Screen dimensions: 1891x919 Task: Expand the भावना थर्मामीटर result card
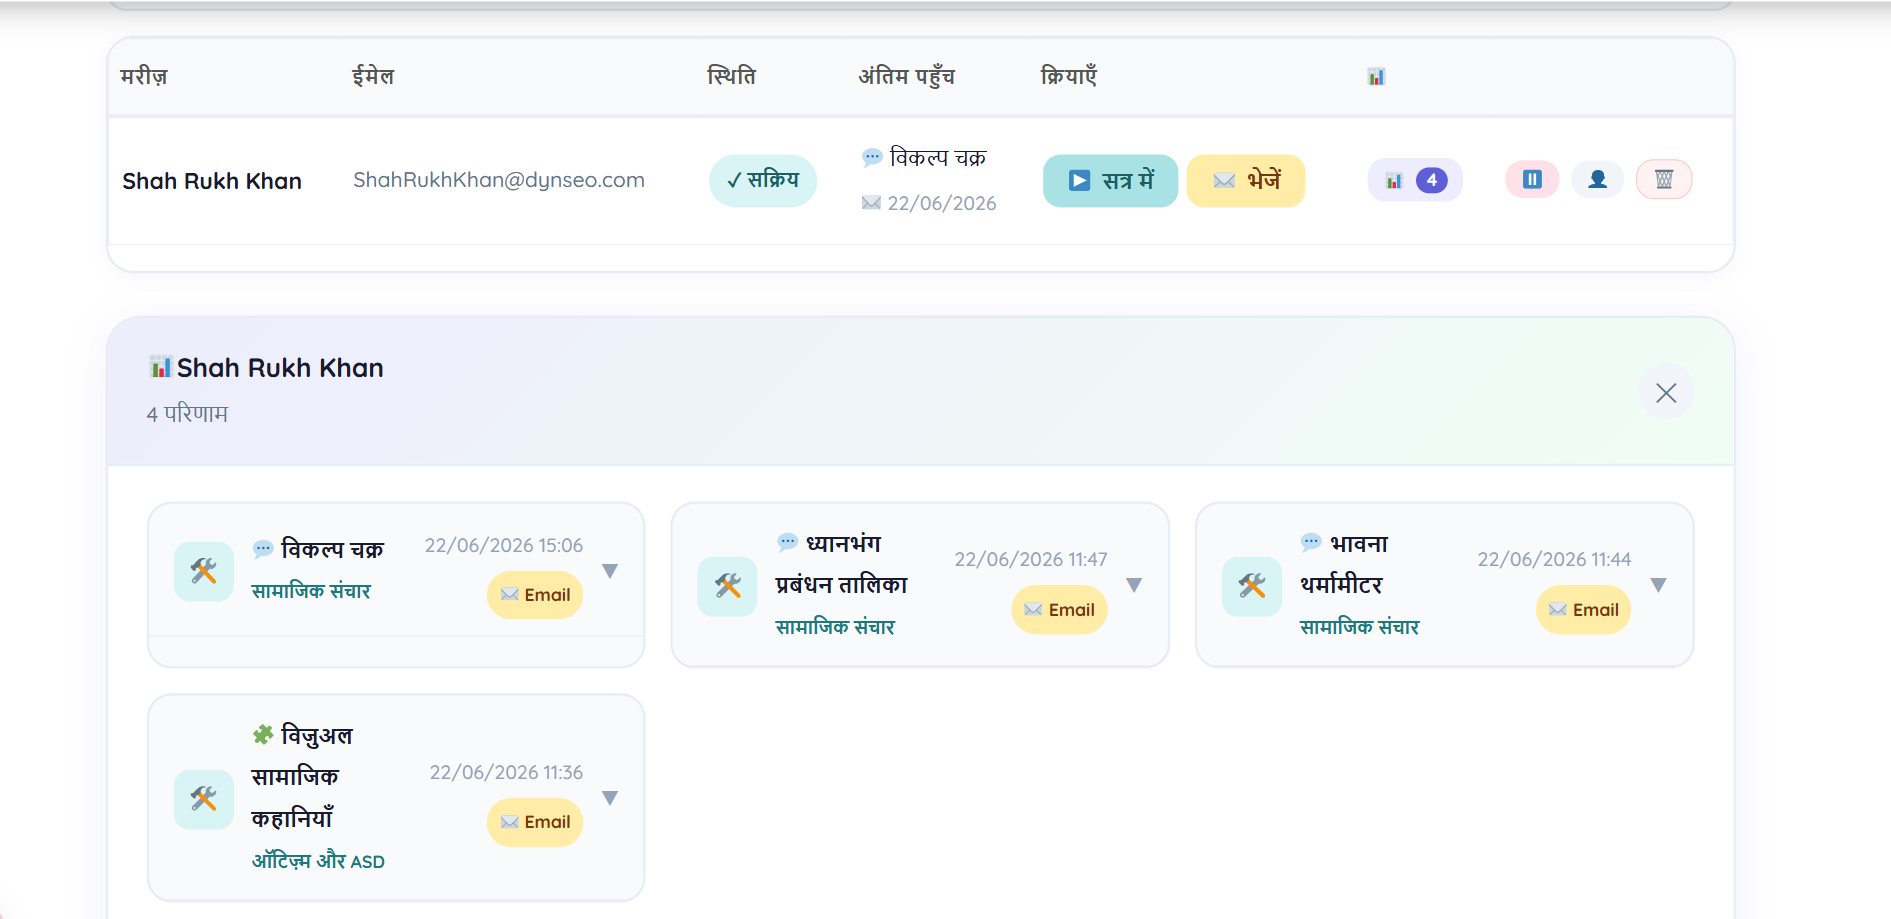pyautogui.click(x=1658, y=585)
